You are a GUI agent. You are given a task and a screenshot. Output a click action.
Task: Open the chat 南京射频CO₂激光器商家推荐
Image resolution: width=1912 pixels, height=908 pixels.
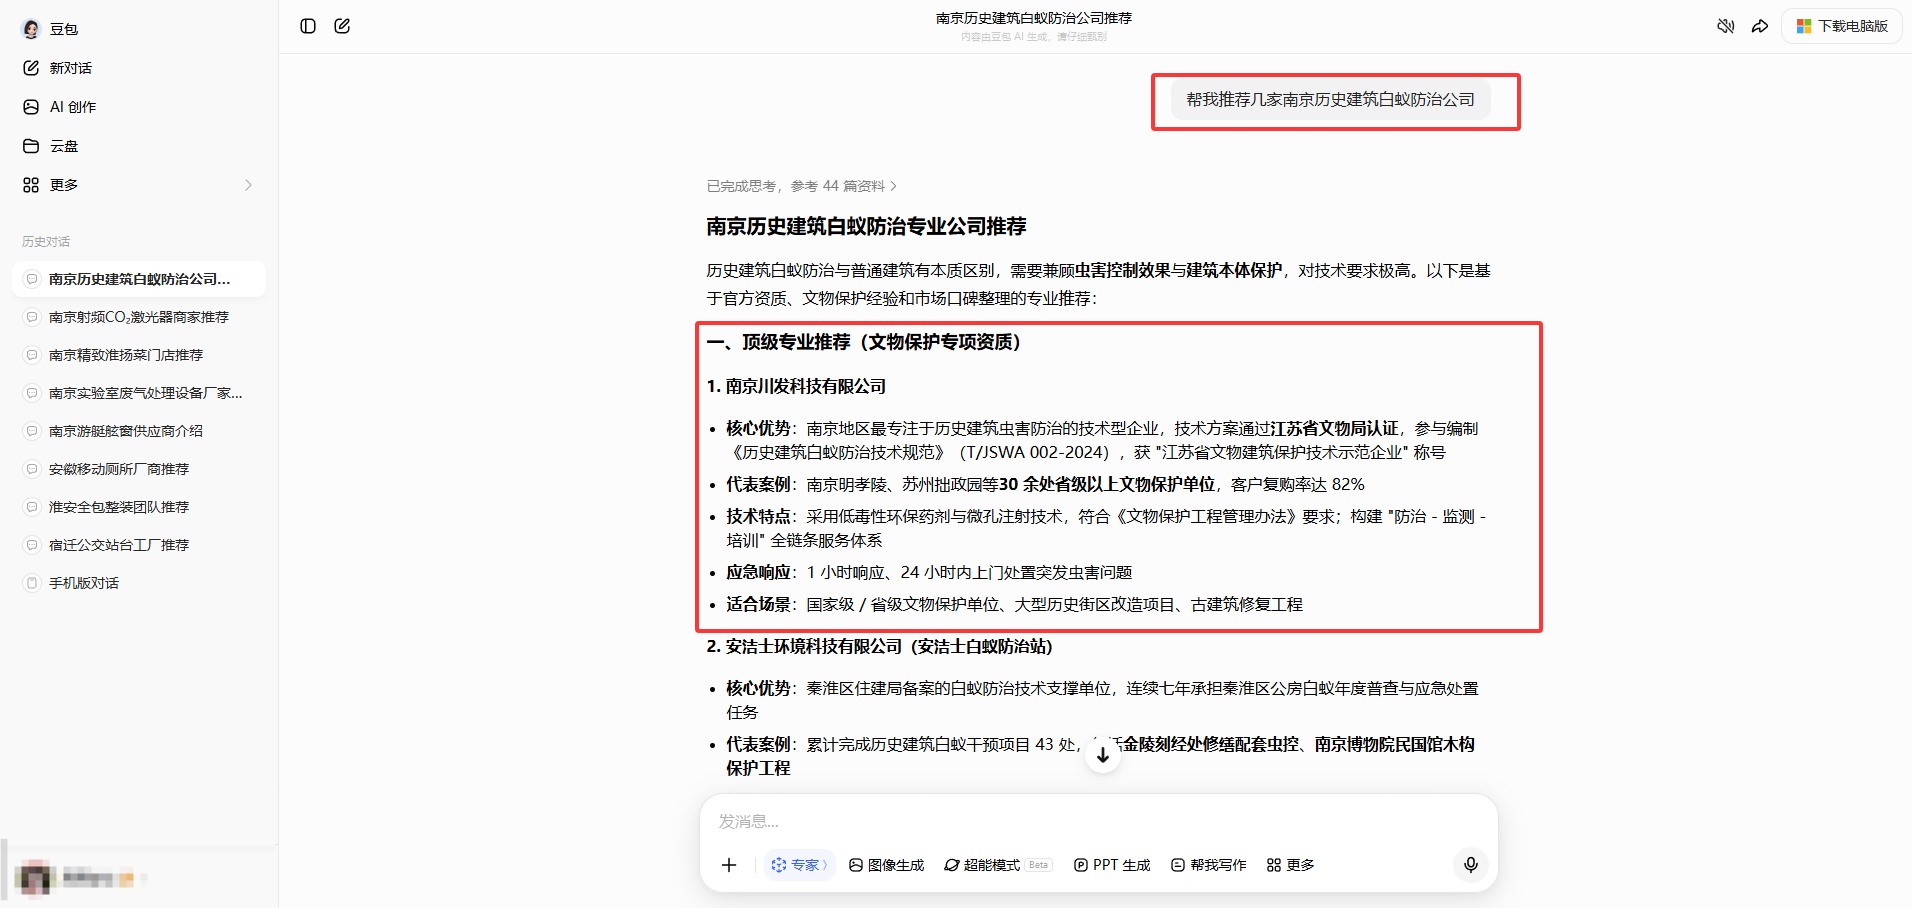tap(138, 317)
